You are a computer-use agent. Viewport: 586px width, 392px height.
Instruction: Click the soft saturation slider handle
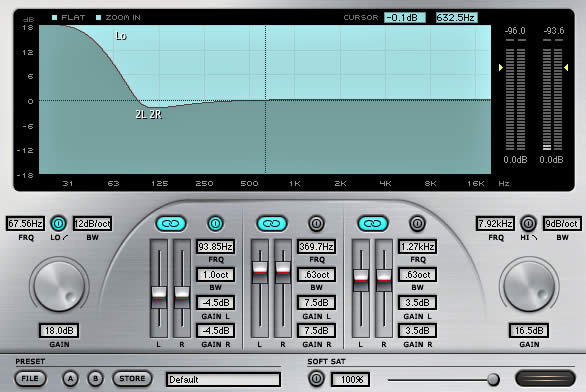[x=493, y=379]
